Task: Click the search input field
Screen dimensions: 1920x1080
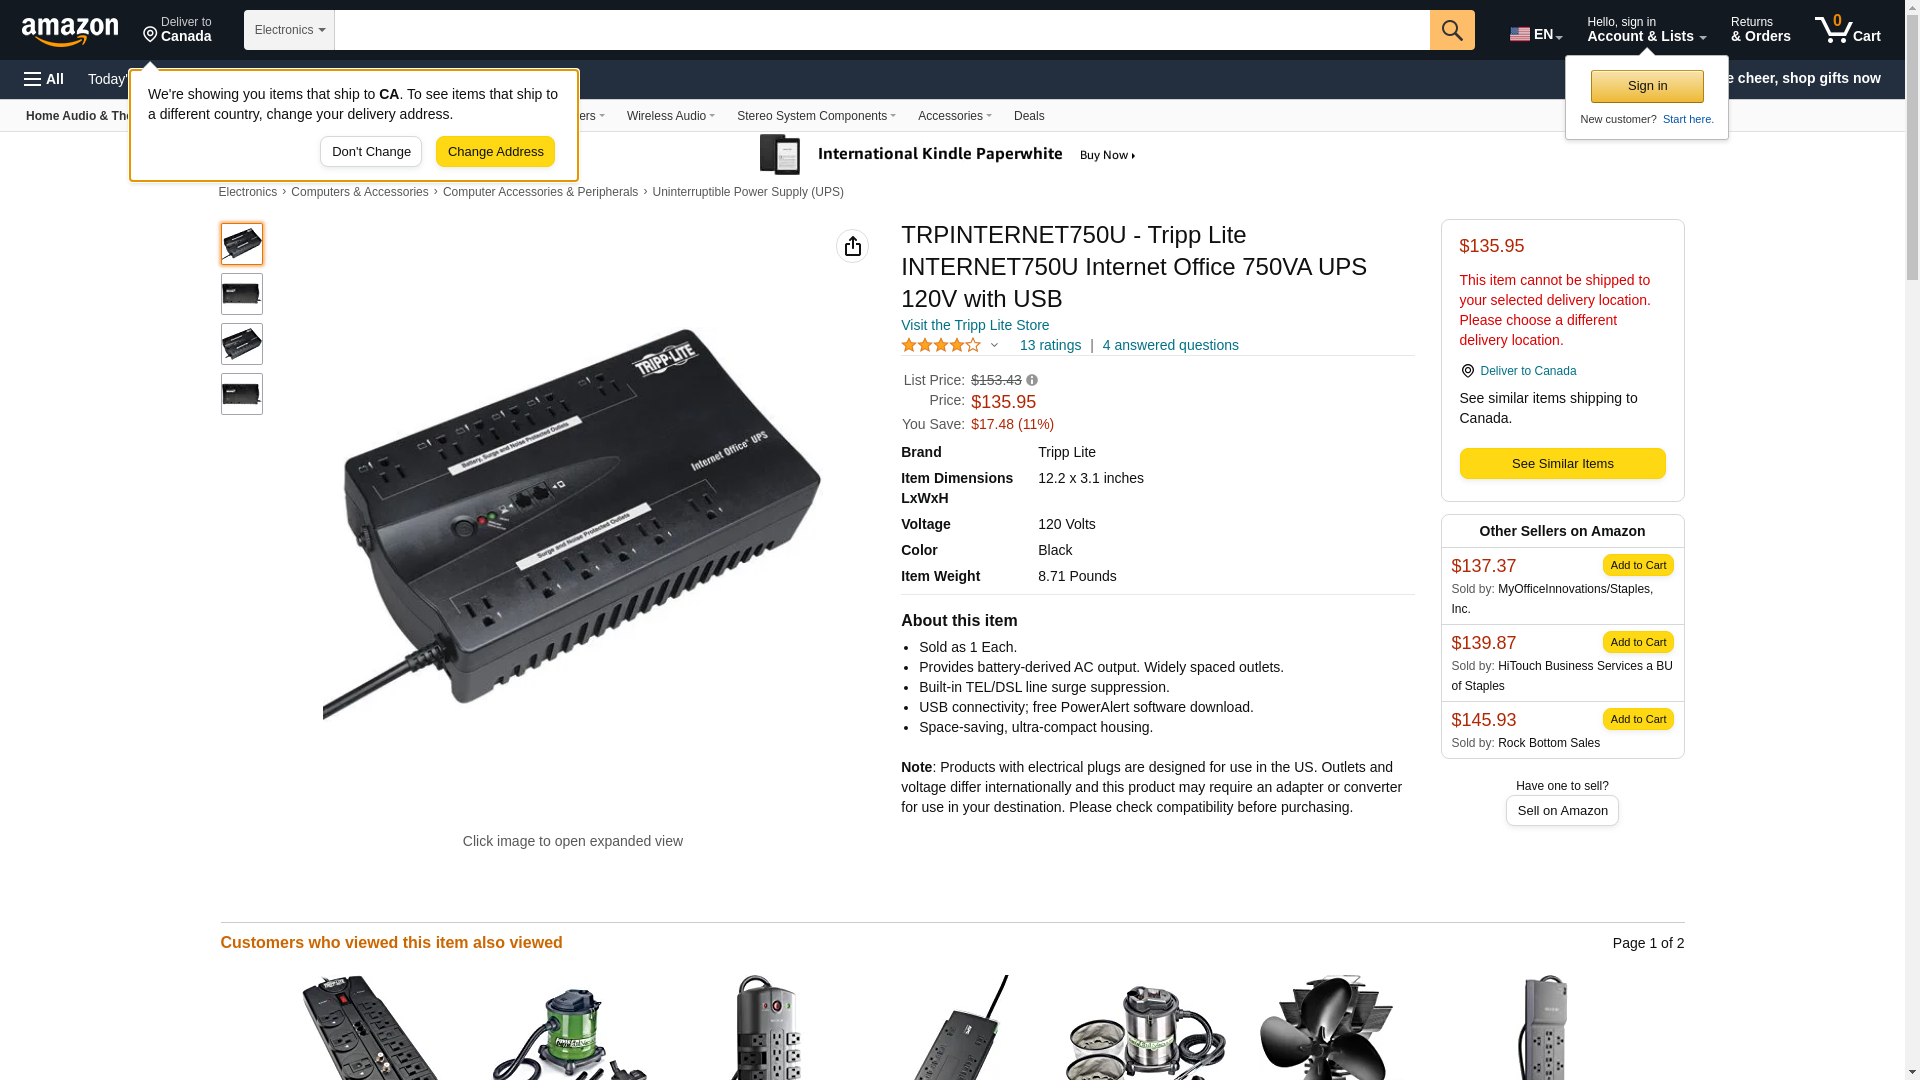Action: tap(882, 30)
